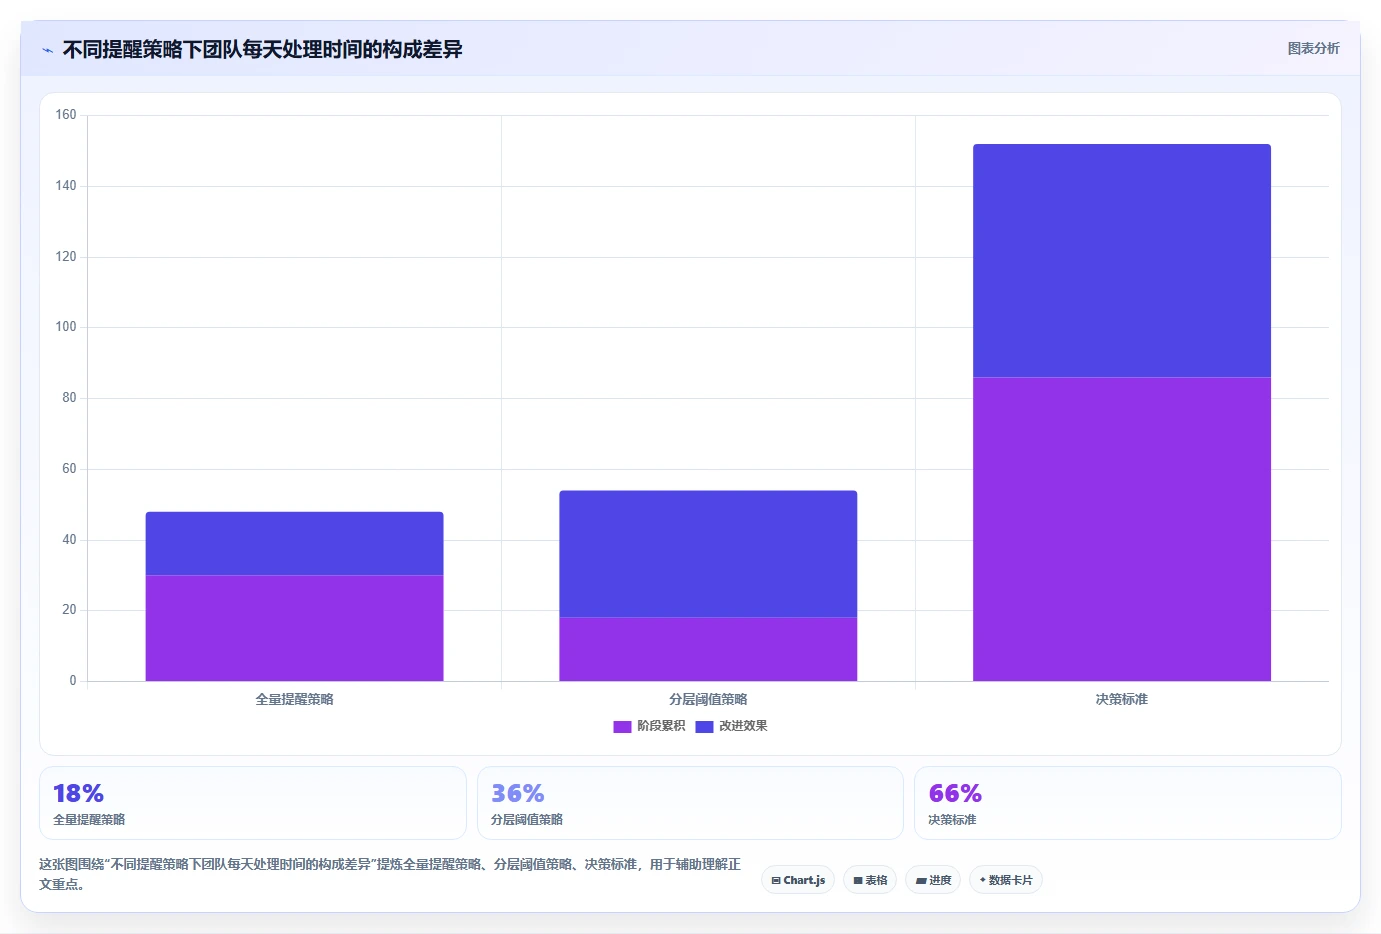Click the chart title 不同提醒策略下团队每天处理时间的构成差异

[x=263, y=50]
